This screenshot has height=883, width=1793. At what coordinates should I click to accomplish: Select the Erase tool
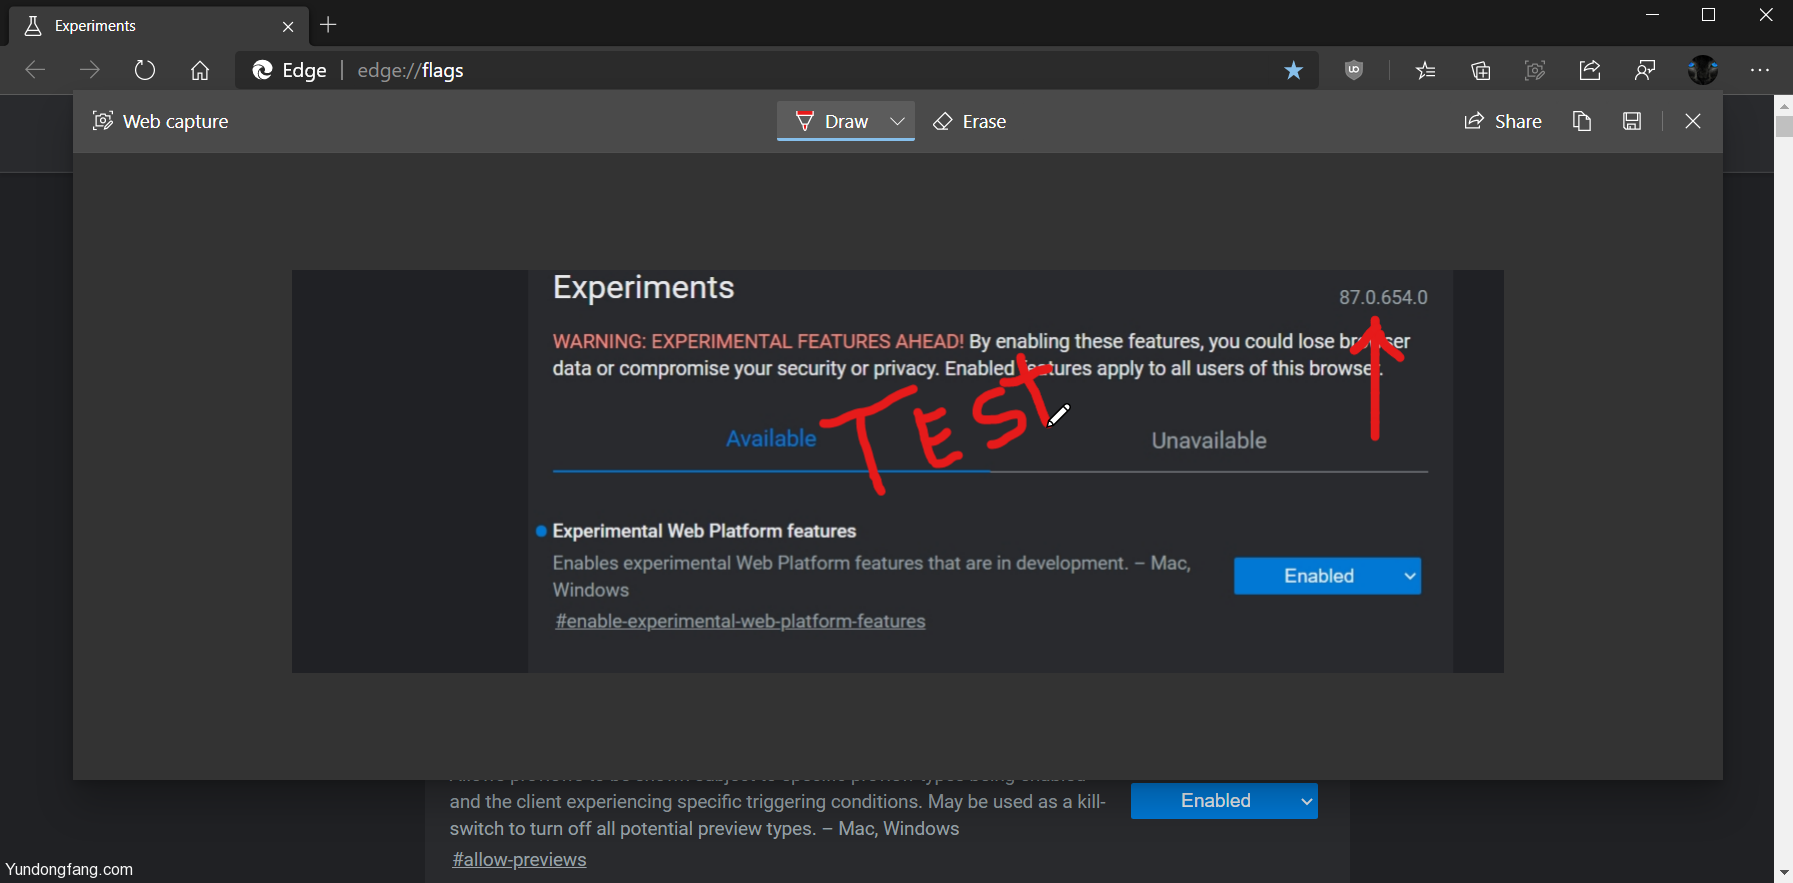click(970, 121)
